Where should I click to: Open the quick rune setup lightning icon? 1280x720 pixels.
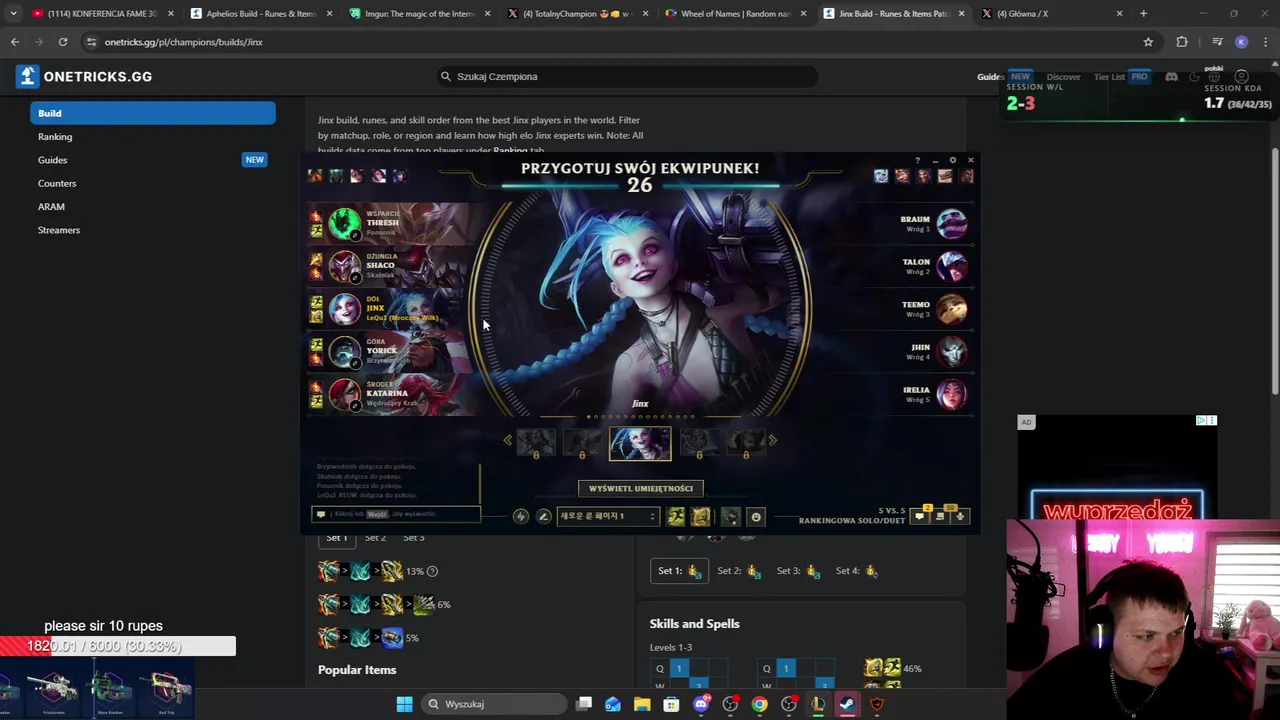click(x=520, y=516)
